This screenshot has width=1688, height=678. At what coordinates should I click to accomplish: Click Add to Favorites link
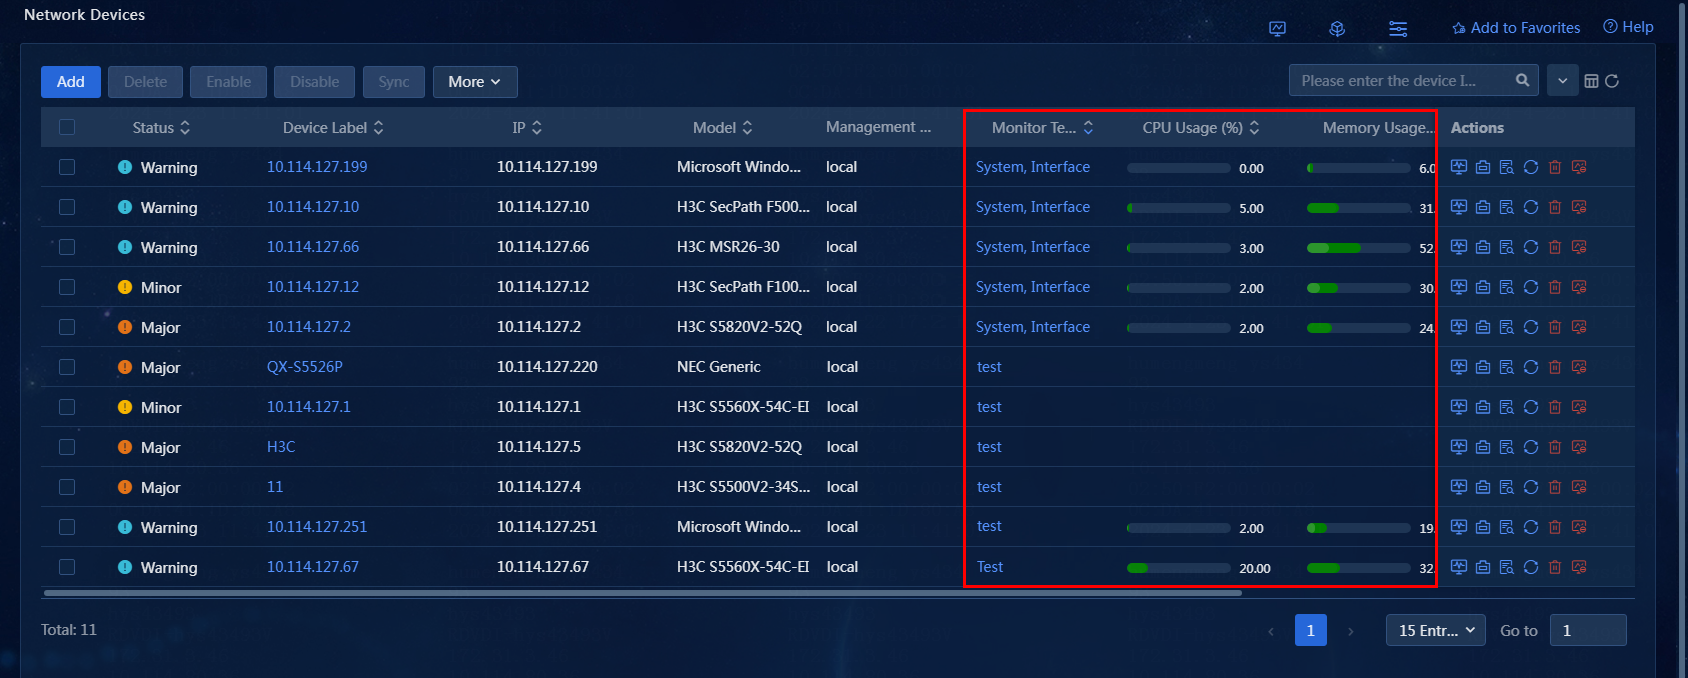[1516, 28]
